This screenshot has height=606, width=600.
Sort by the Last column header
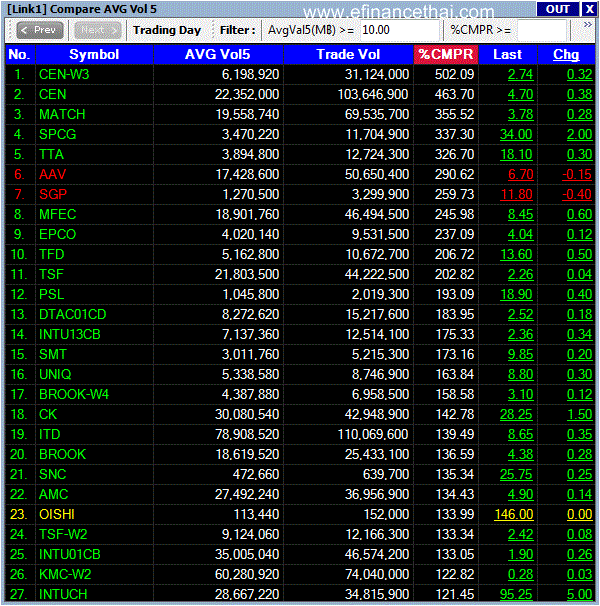tap(508, 54)
